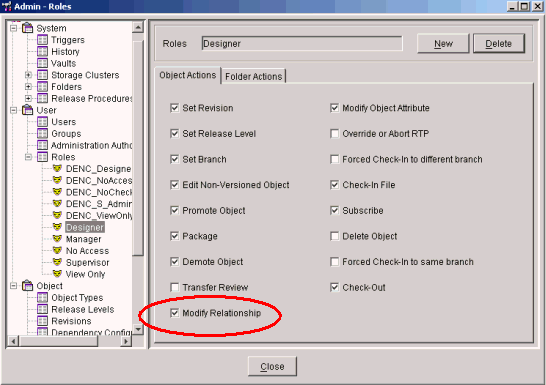Viewport: 546px width, 385px height.
Task: Select the Object Actions tab
Action: 188,75
